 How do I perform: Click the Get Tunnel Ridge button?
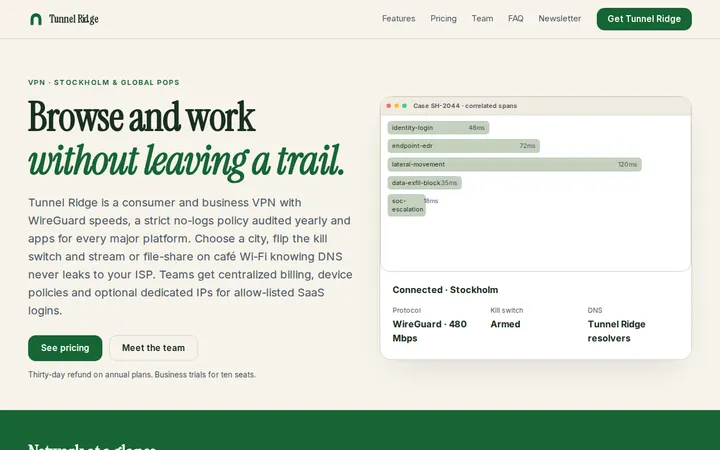644,19
